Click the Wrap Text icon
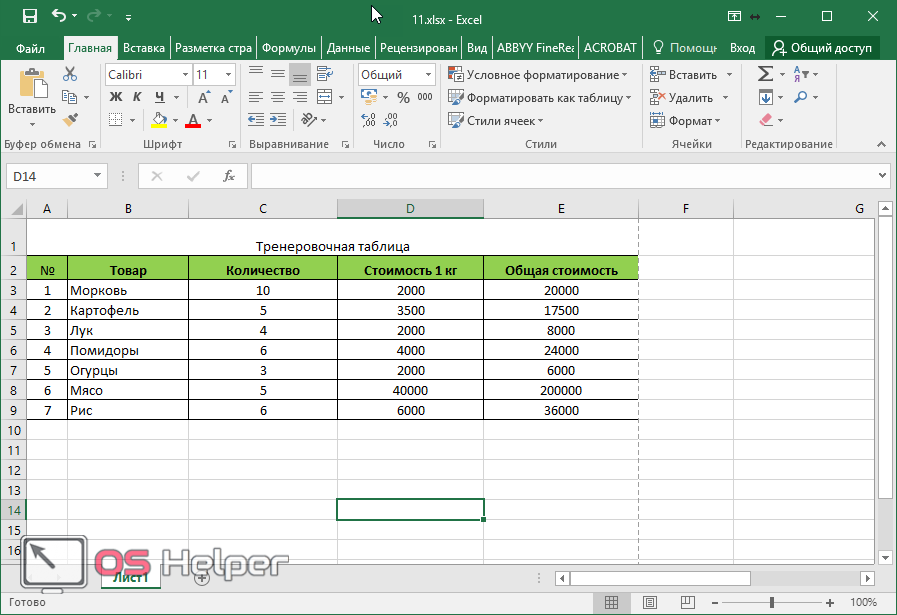 [324, 74]
